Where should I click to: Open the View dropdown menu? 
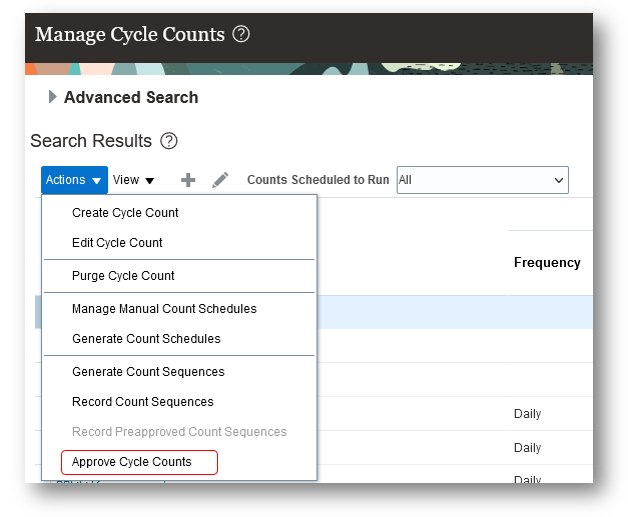click(133, 180)
